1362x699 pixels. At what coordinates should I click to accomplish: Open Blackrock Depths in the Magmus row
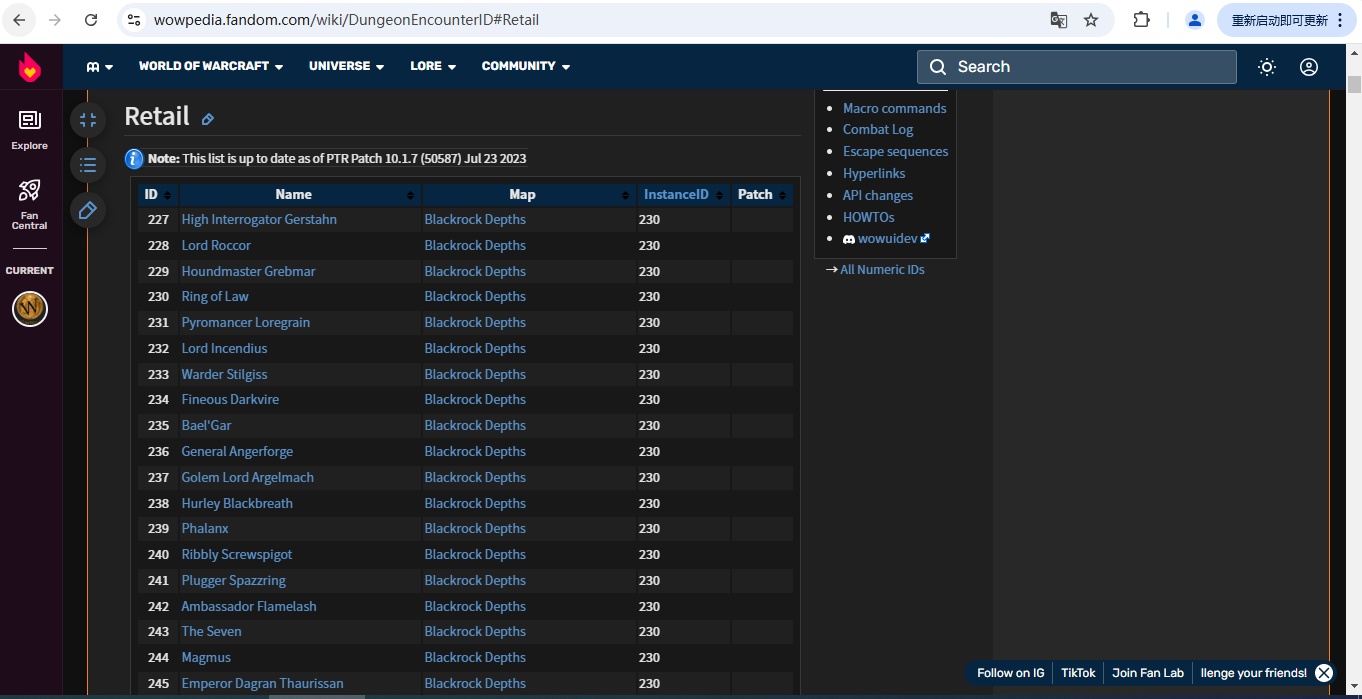[475, 657]
